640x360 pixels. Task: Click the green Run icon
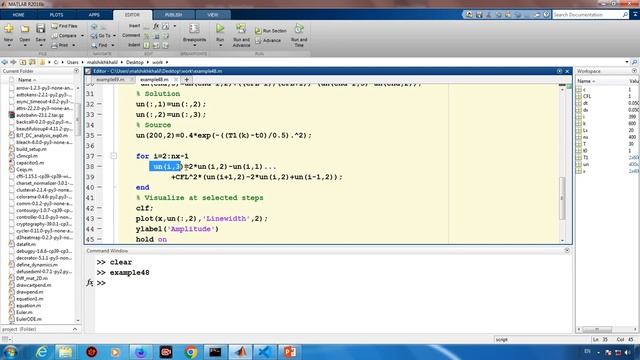[x=220, y=28]
